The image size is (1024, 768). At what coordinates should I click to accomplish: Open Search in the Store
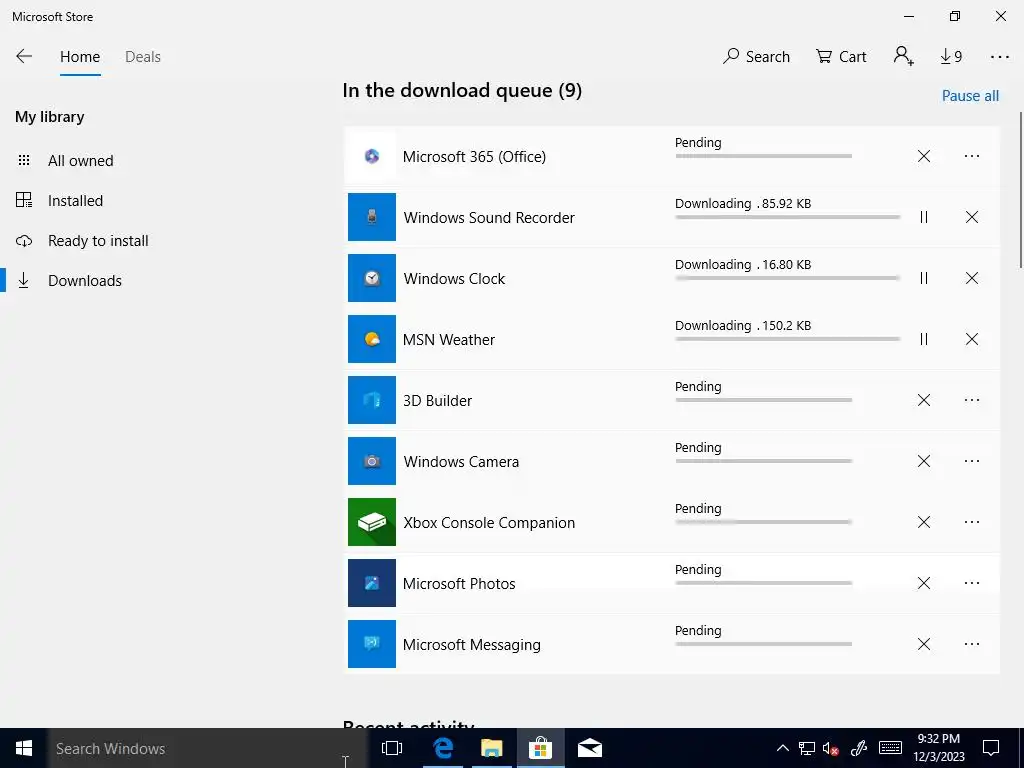click(x=756, y=57)
